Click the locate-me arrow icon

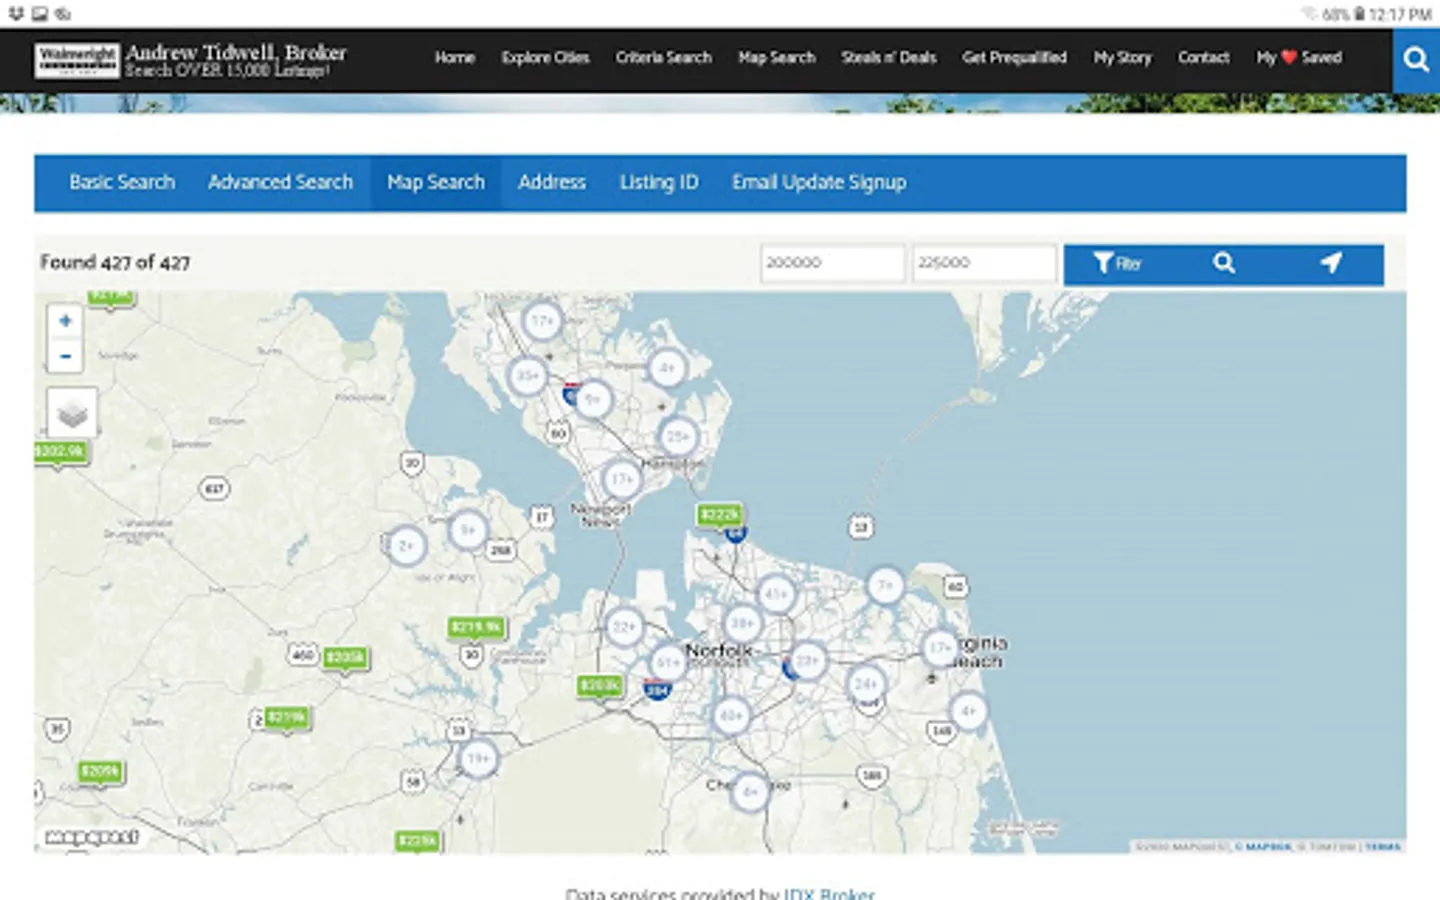(x=1330, y=264)
